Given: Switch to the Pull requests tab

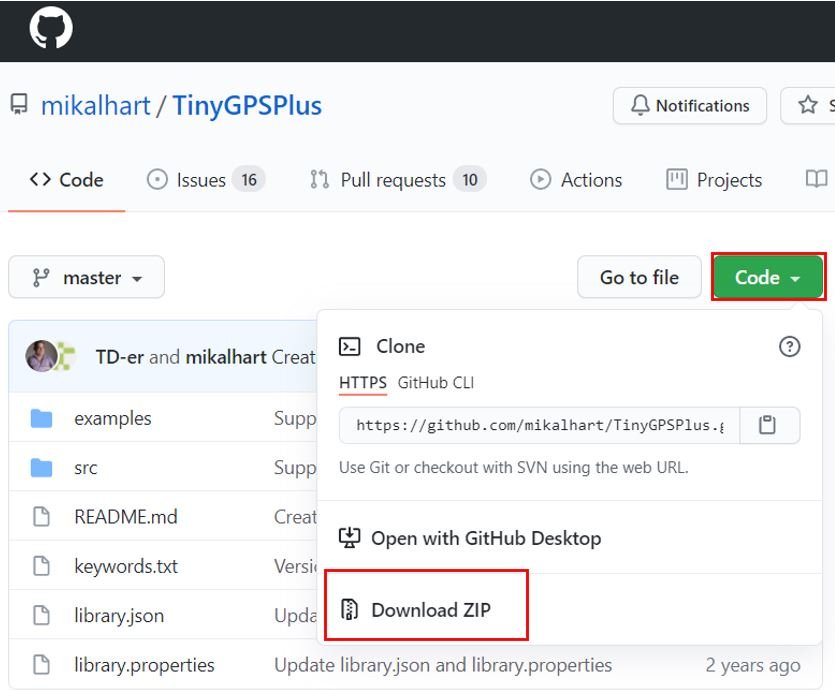Looking at the screenshot, I should point(398,180).
